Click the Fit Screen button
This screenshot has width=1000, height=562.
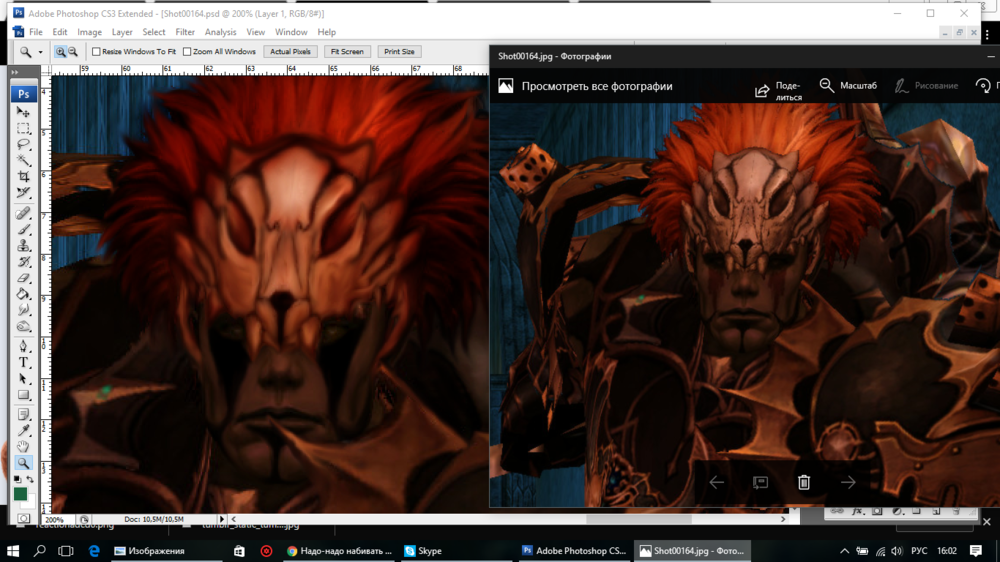(x=347, y=52)
